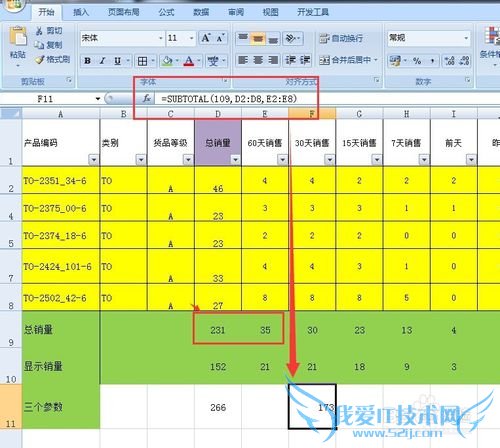Align text right

[x=273, y=60]
